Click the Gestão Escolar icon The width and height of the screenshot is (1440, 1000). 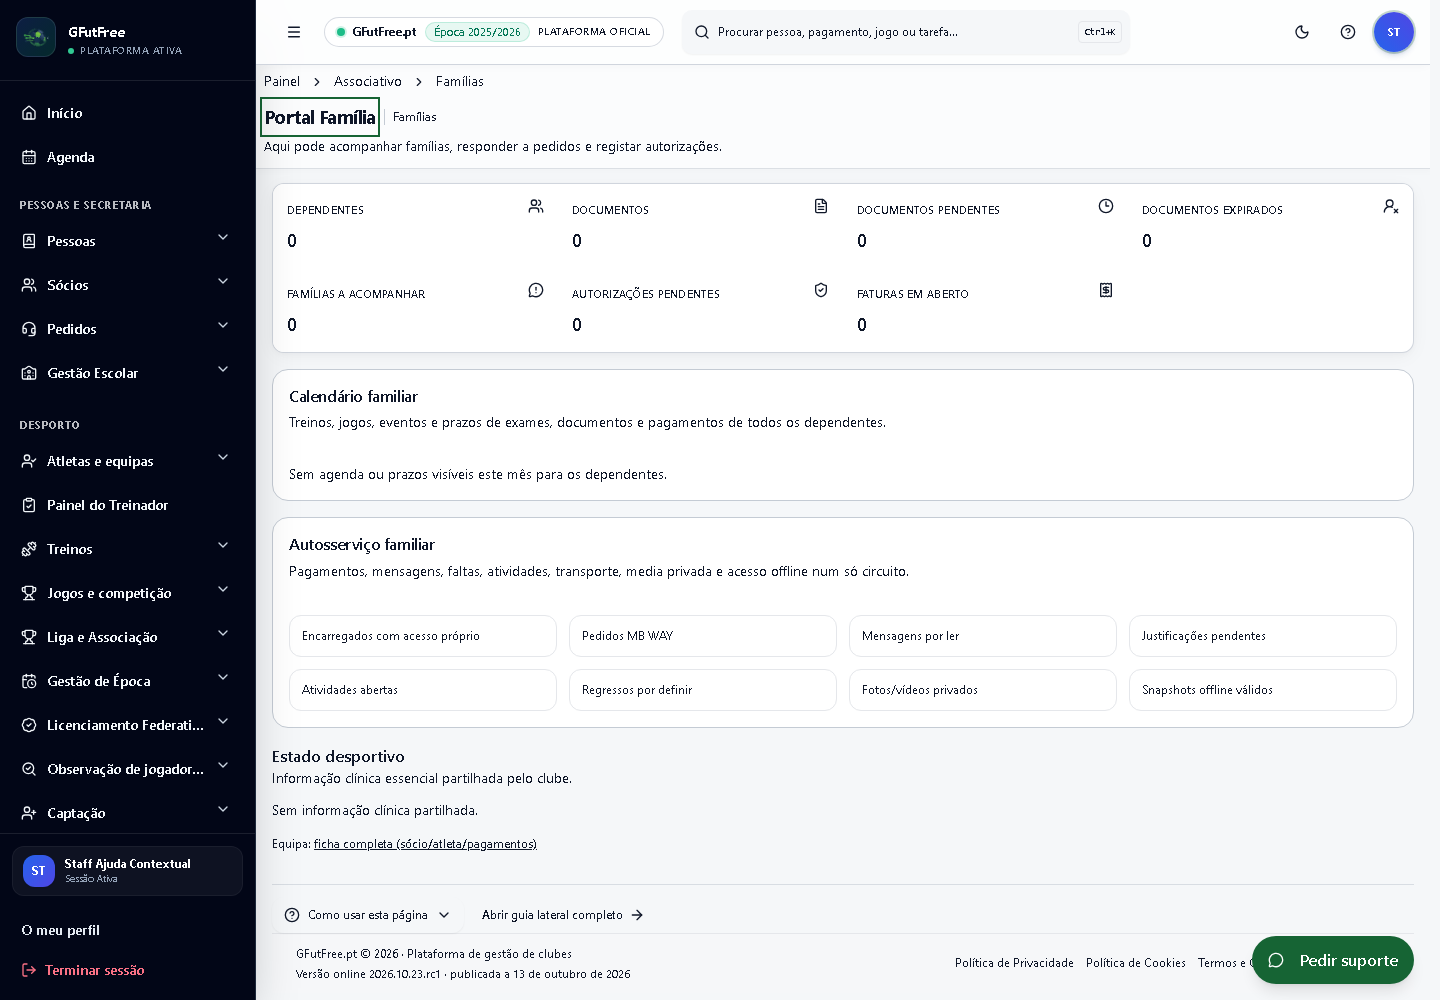click(x=29, y=373)
